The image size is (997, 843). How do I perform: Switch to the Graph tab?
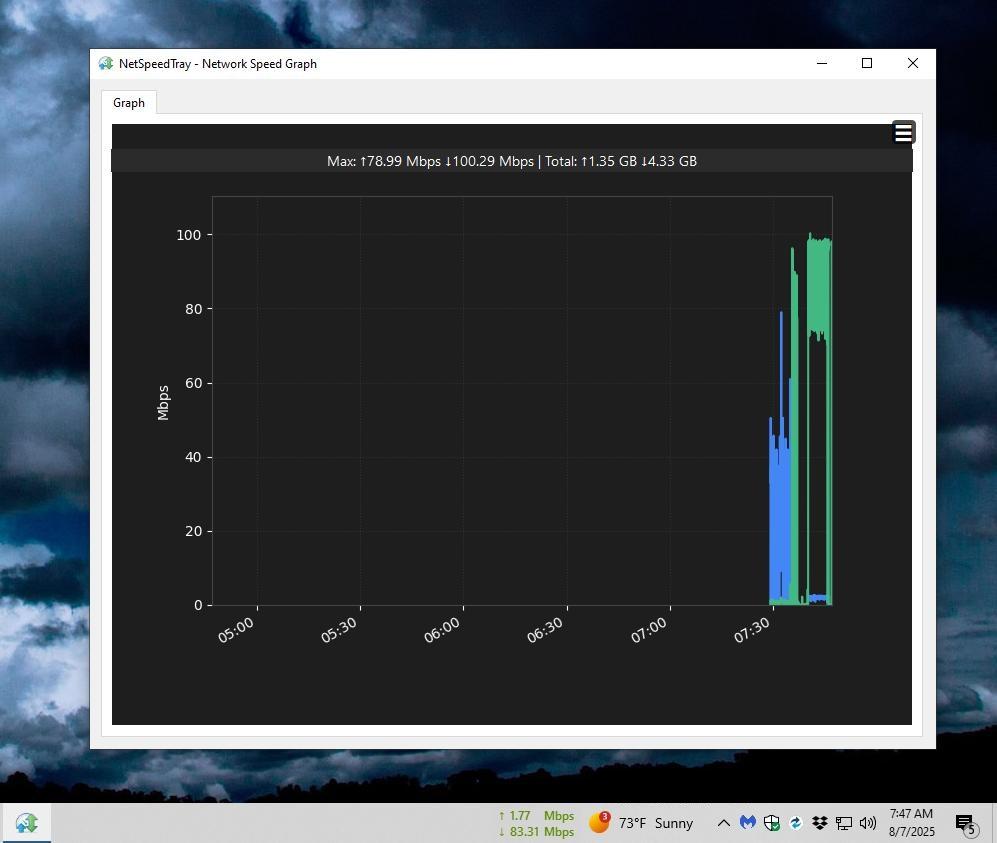[129, 103]
